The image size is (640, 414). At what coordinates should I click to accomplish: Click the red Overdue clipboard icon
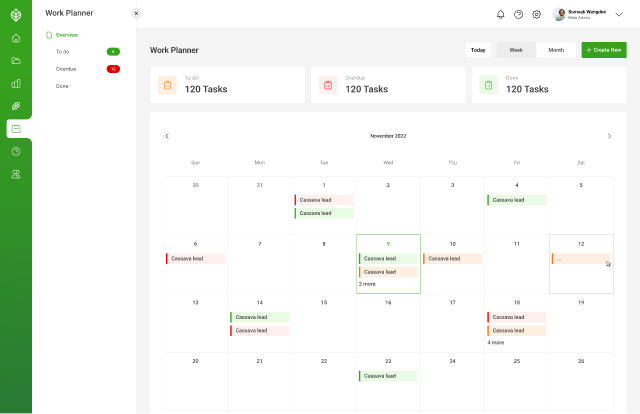[x=328, y=85]
